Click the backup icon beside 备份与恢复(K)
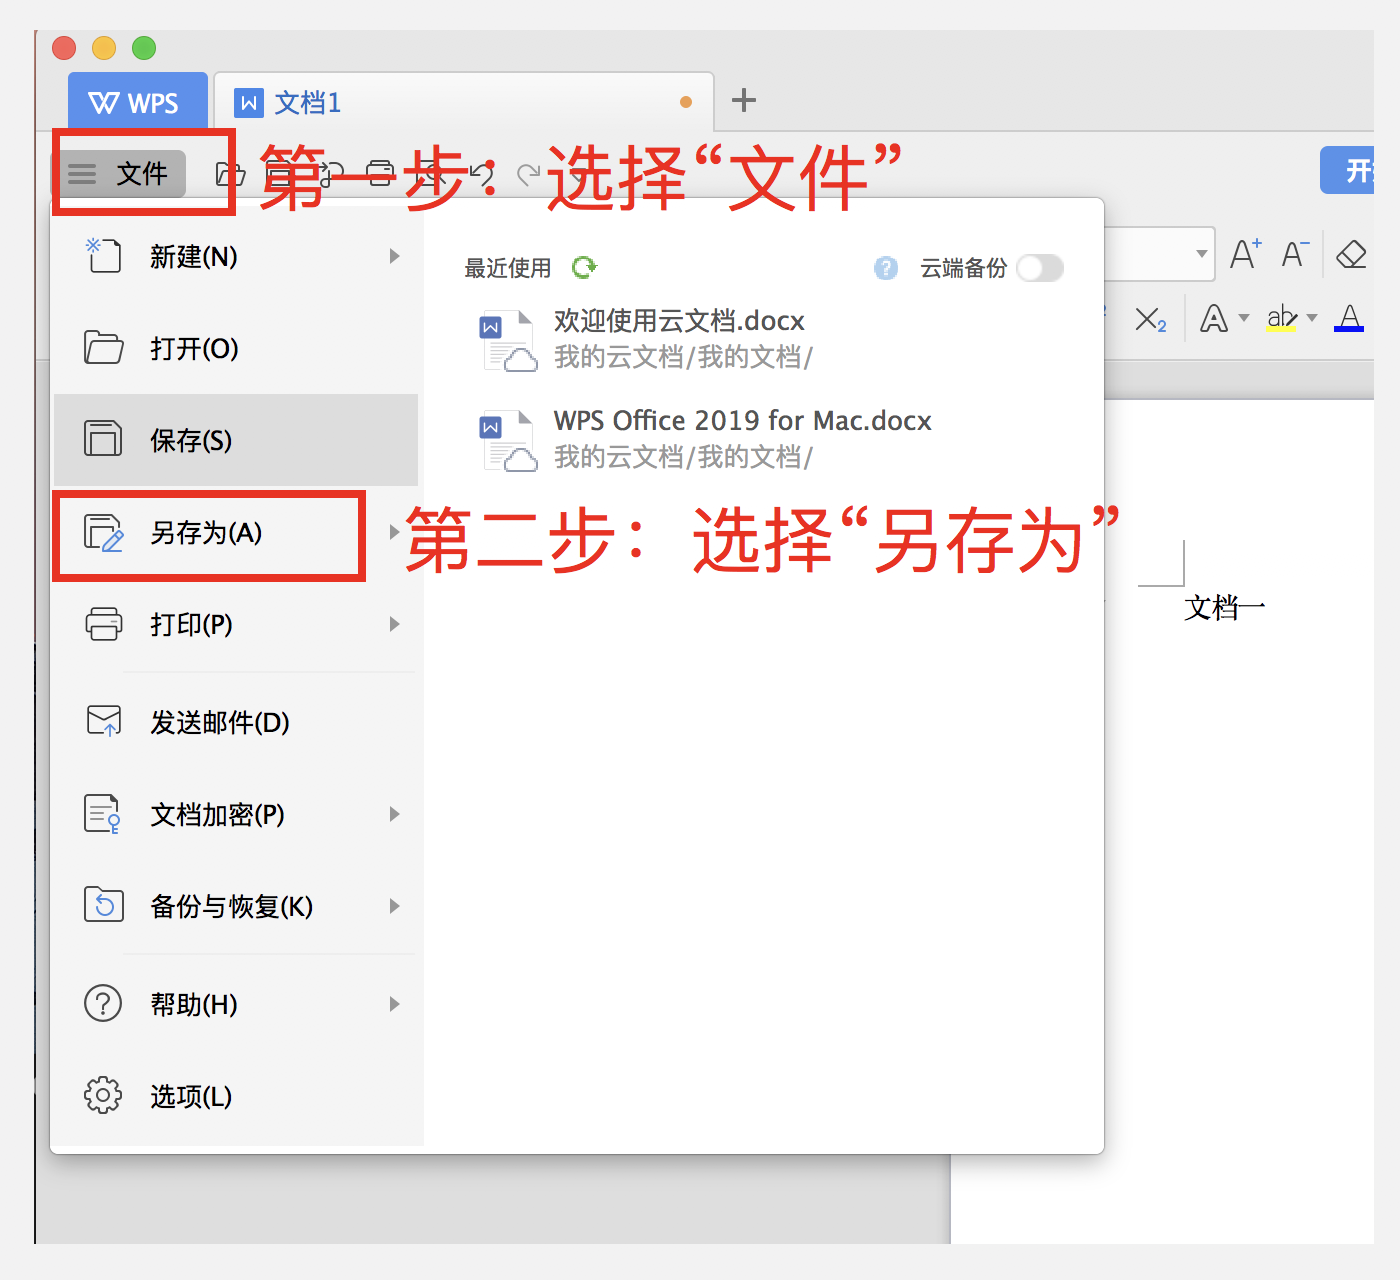 (103, 905)
